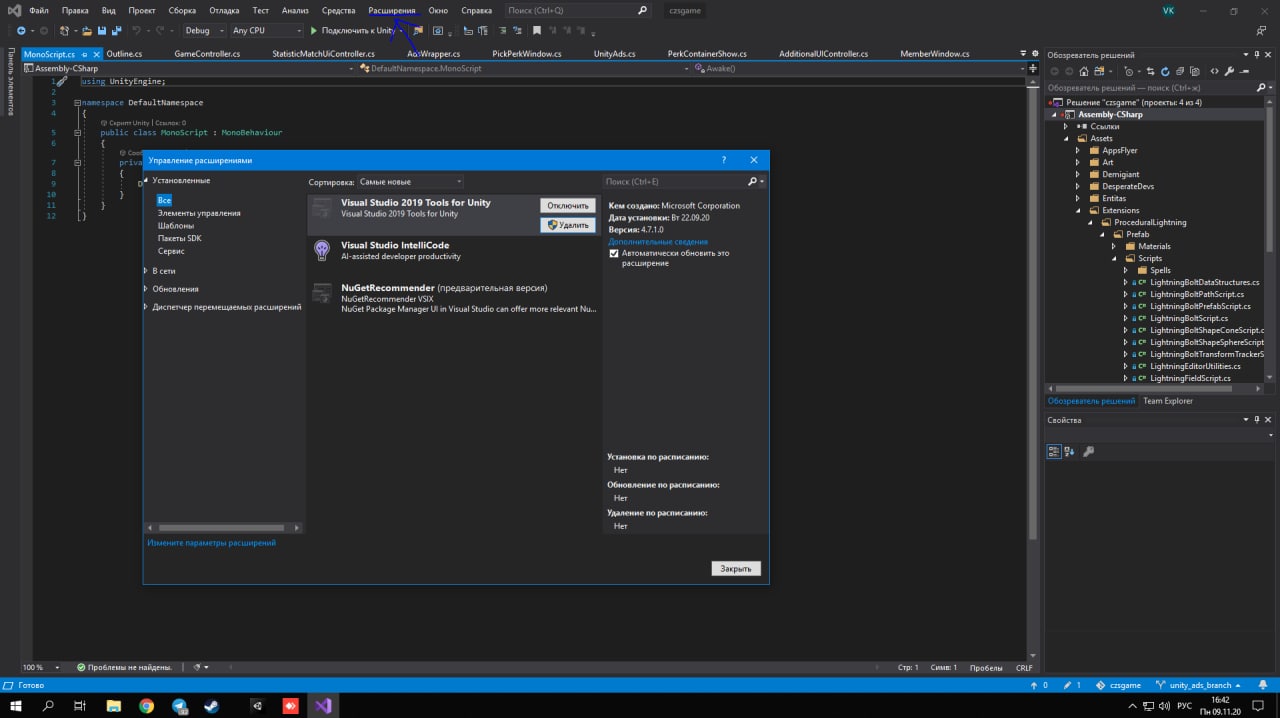Click the category list horizontal scrollbar in the dialog
Screen dimensions: 1280x718
pos(223,527)
